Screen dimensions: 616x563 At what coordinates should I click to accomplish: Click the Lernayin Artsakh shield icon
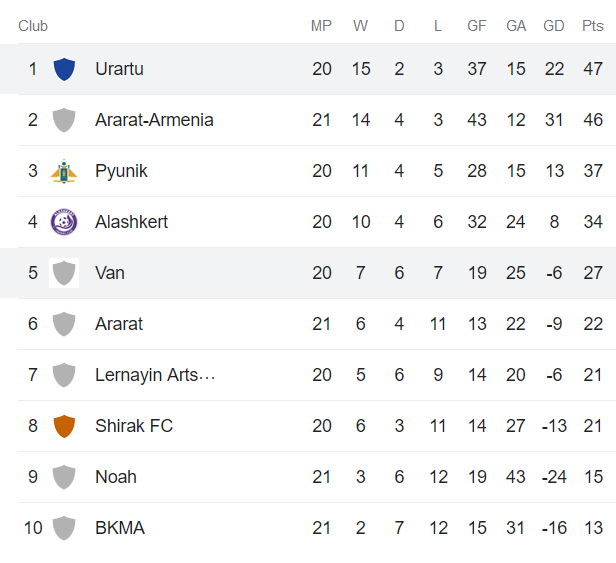(x=64, y=375)
